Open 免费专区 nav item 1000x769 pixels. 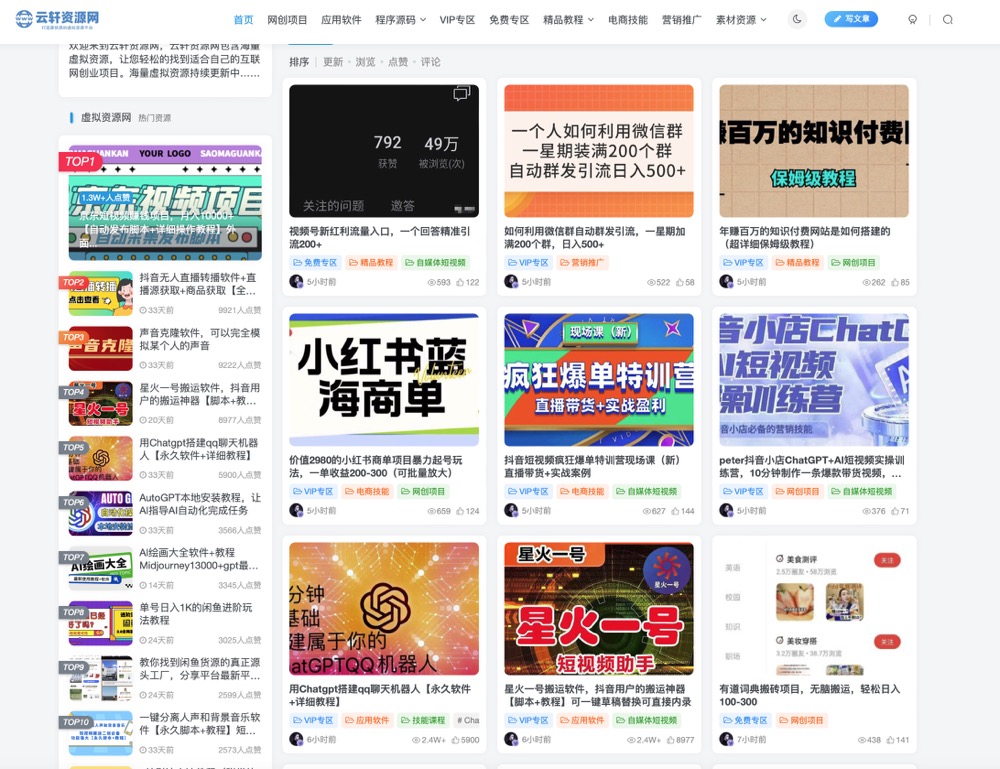click(509, 20)
